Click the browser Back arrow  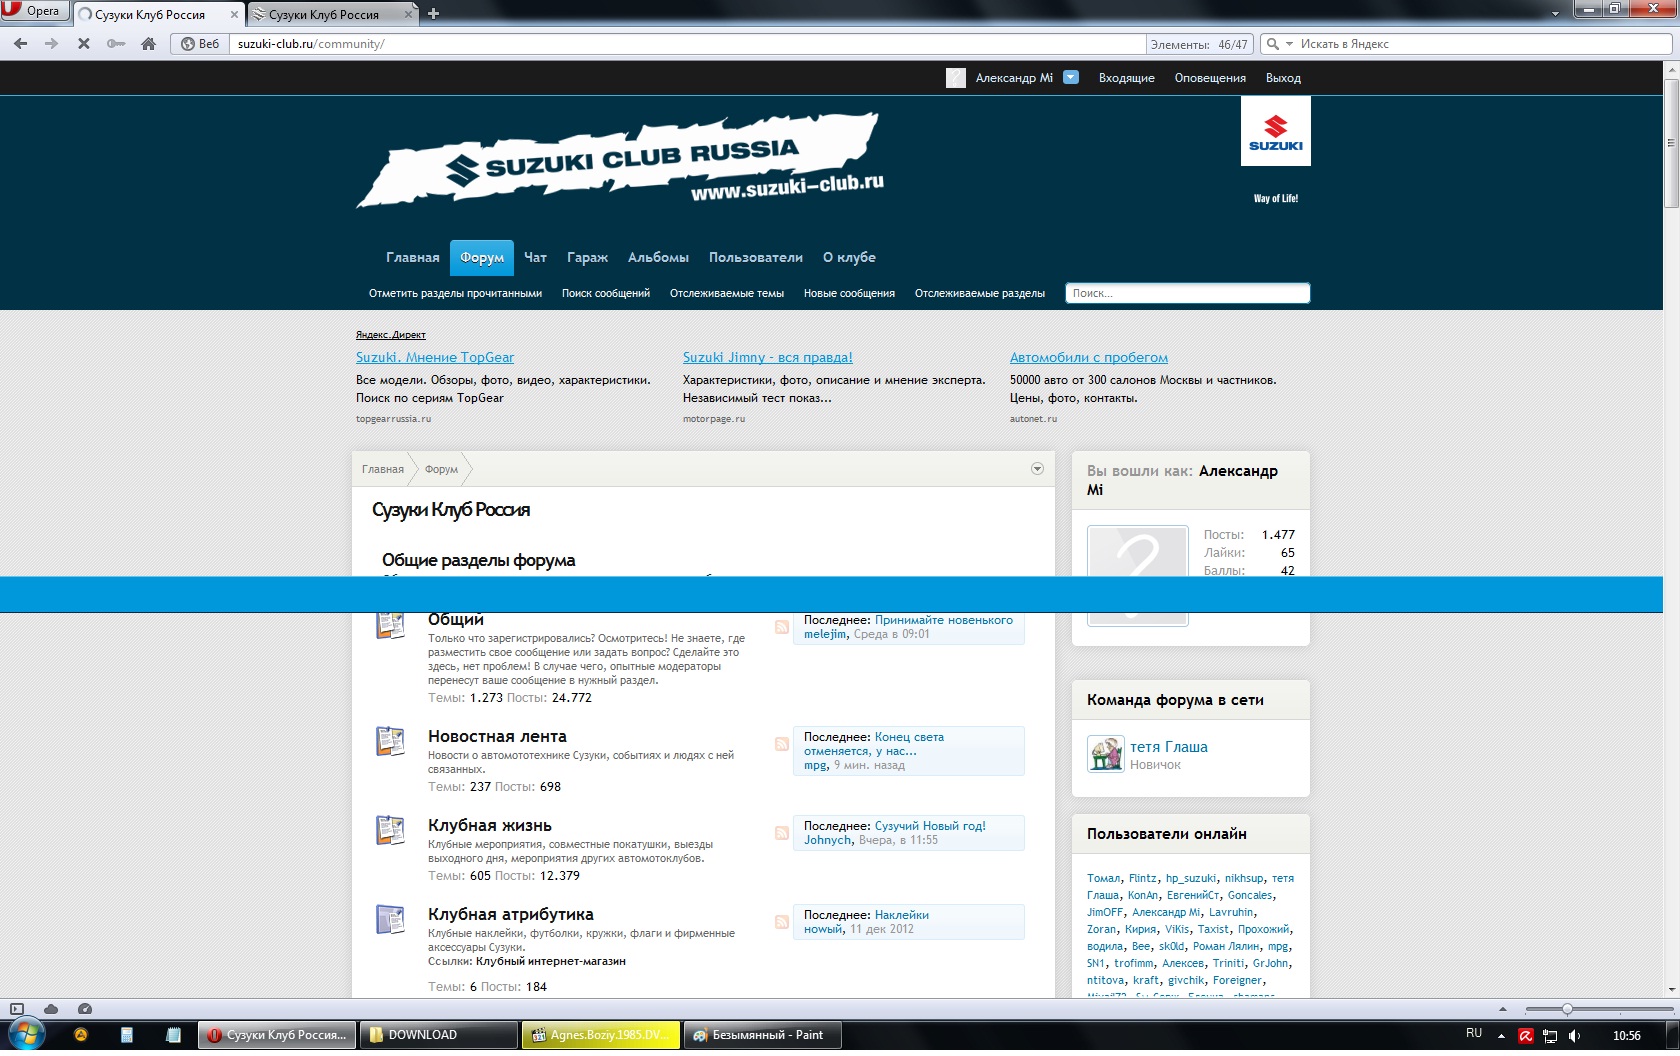pos(20,44)
